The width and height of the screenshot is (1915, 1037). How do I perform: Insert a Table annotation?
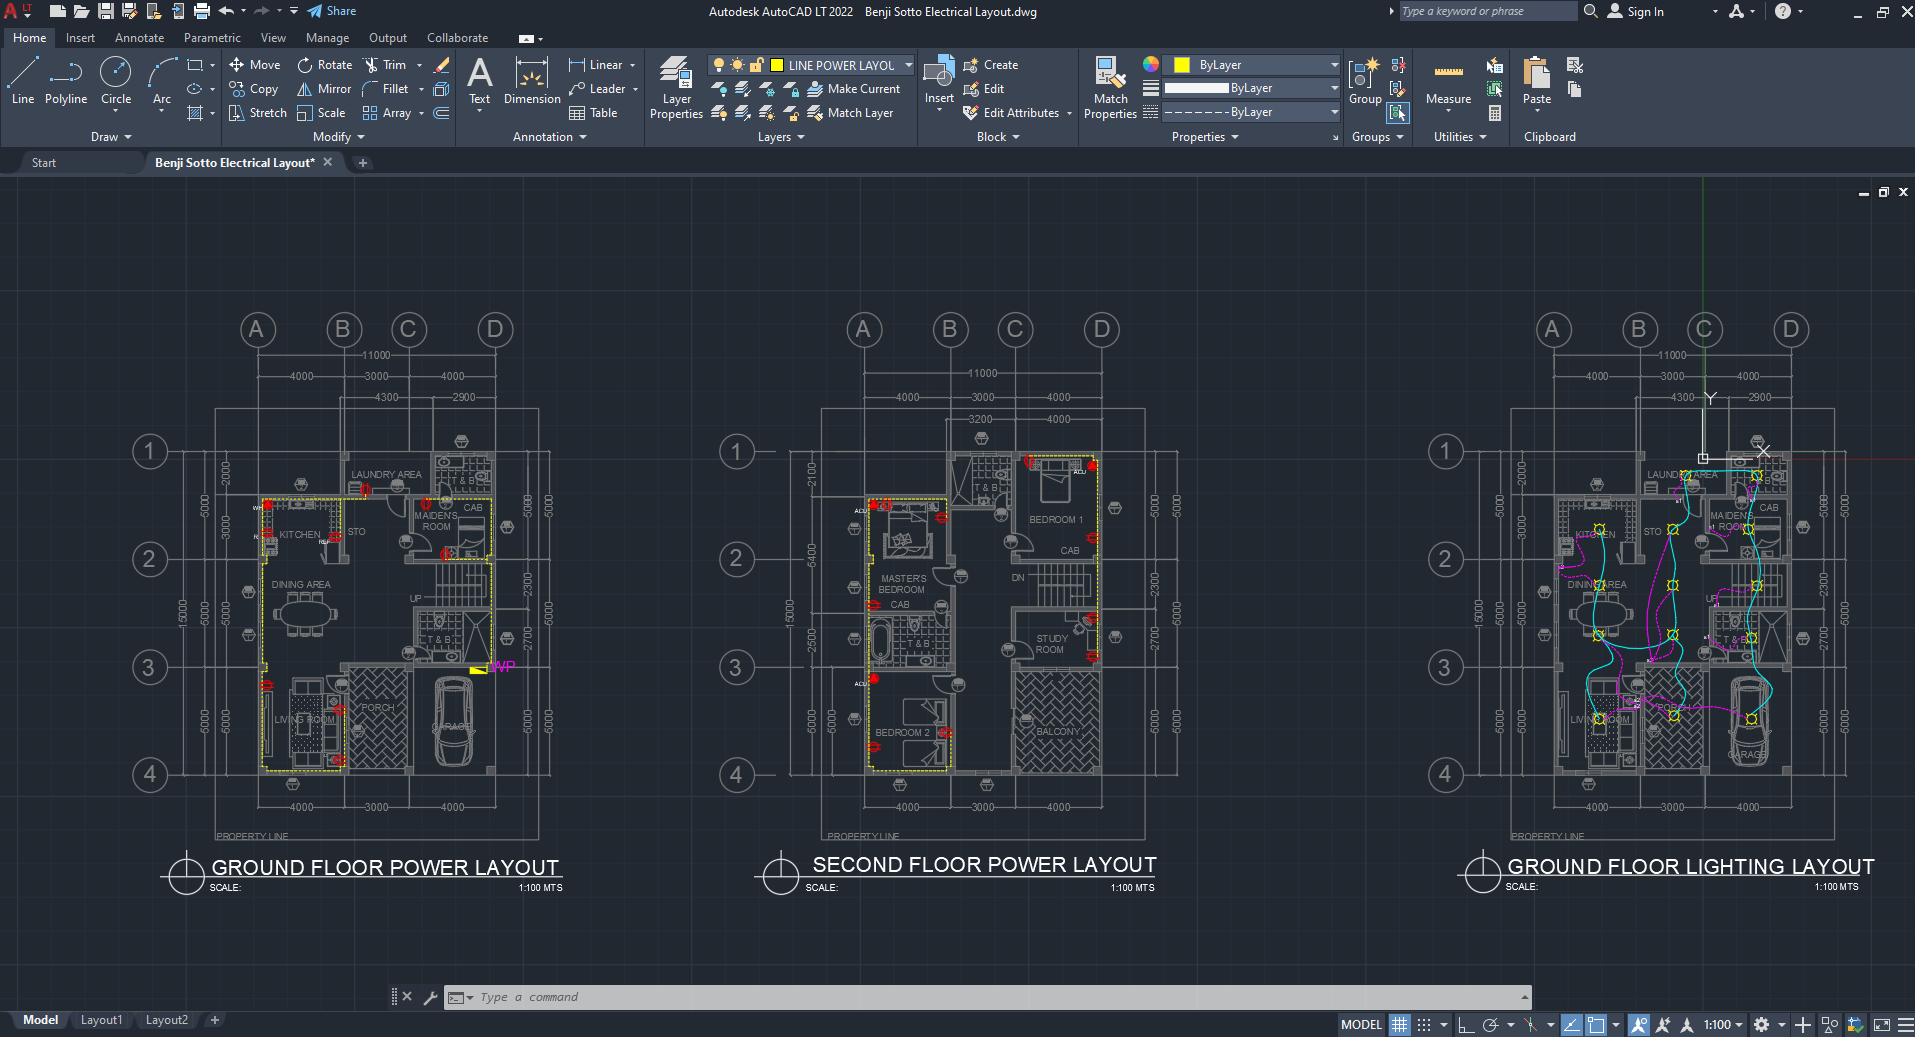click(x=593, y=113)
